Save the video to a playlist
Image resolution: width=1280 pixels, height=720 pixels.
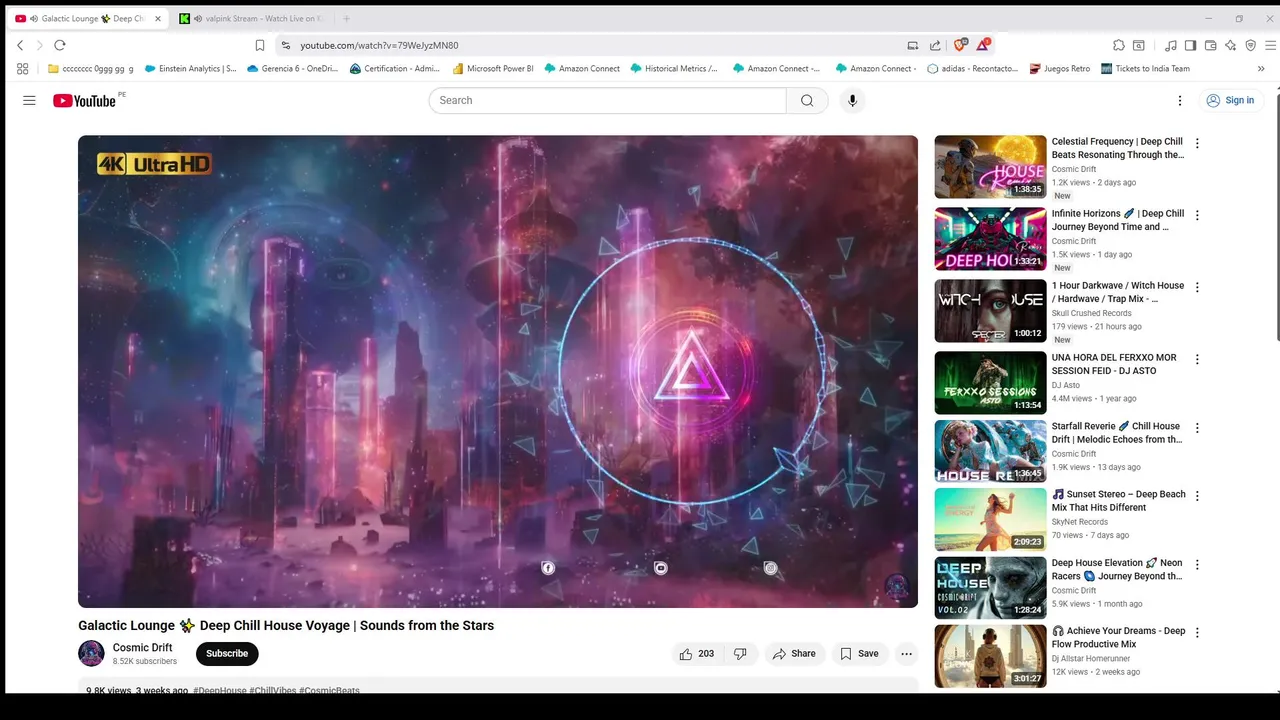pyautogui.click(x=859, y=654)
